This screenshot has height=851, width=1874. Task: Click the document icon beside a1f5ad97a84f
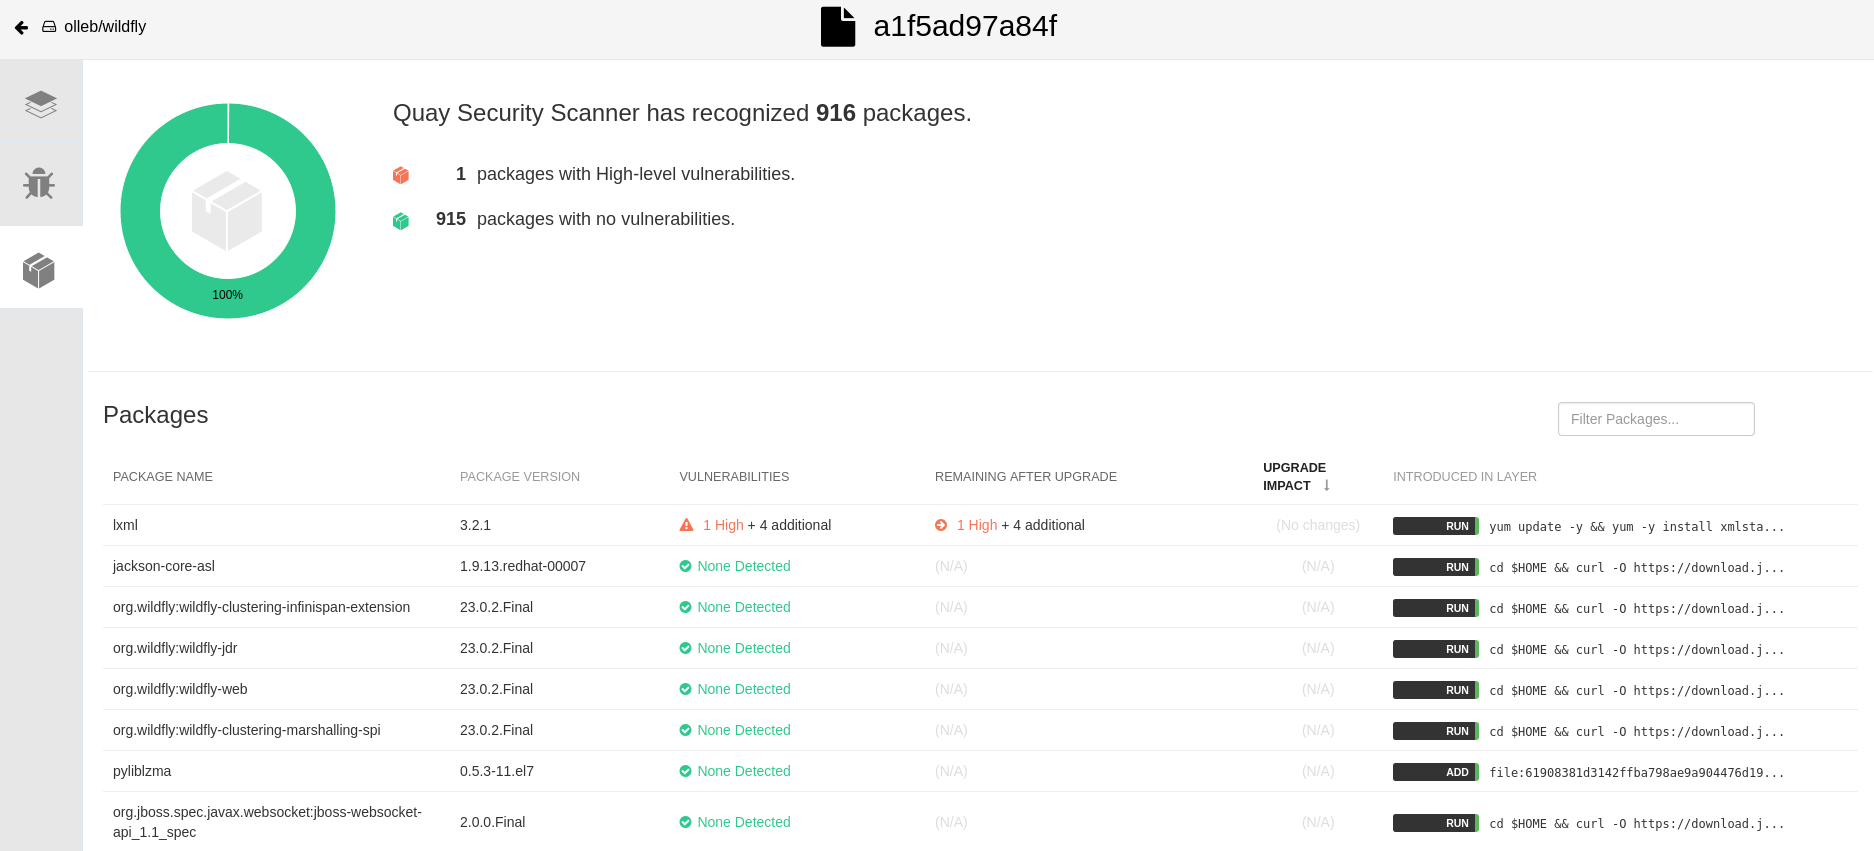(837, 27)
